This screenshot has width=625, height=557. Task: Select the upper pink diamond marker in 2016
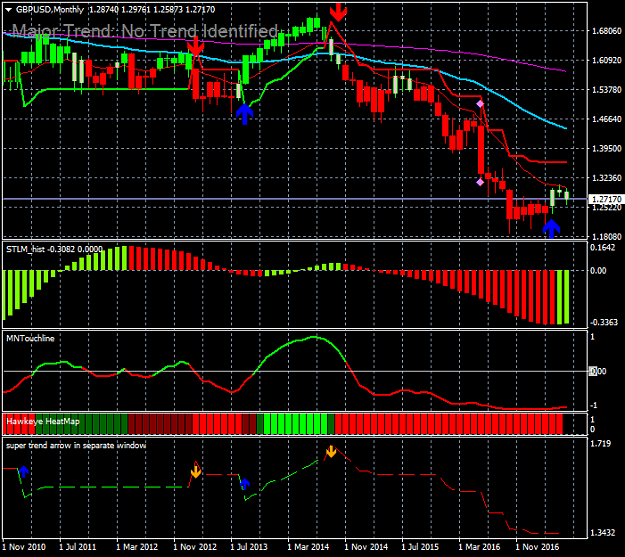[x=480, y=104]
